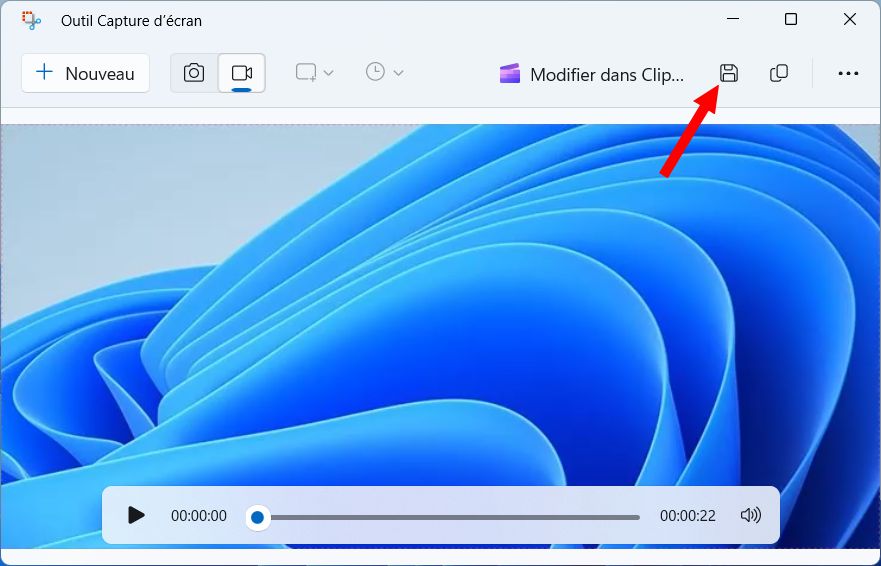Screen dimensions: 881x566
Task: Save the recording with floppy disk icon
Action: point(729,73)
